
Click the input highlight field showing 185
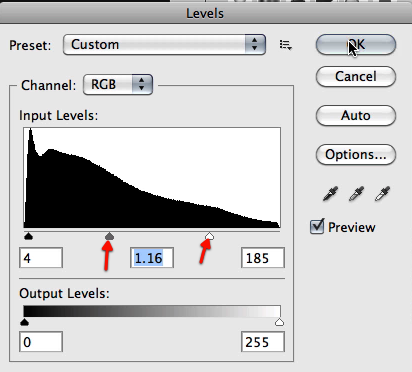point(263,258)
